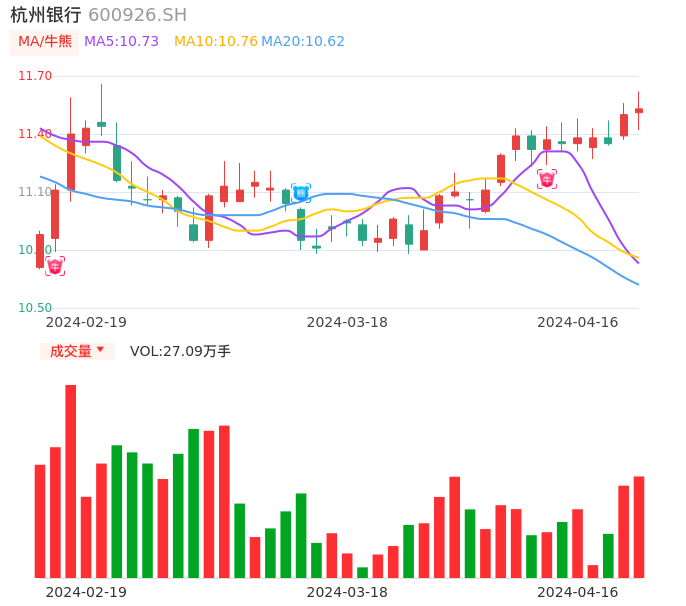Image resolution: width=686 pixels, height=606 pixels.
Task: Click the 2024-02-19 date under the volume chart
Action: click(x=86, y=592)
